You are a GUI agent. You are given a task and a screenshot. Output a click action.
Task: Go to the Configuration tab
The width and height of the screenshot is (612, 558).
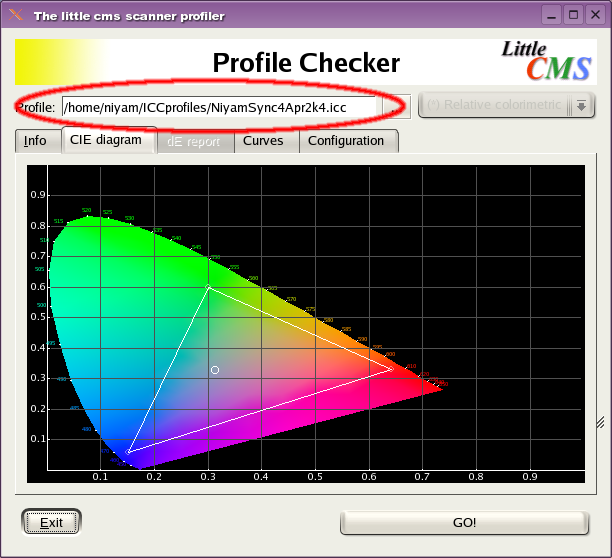pos(349,141)
